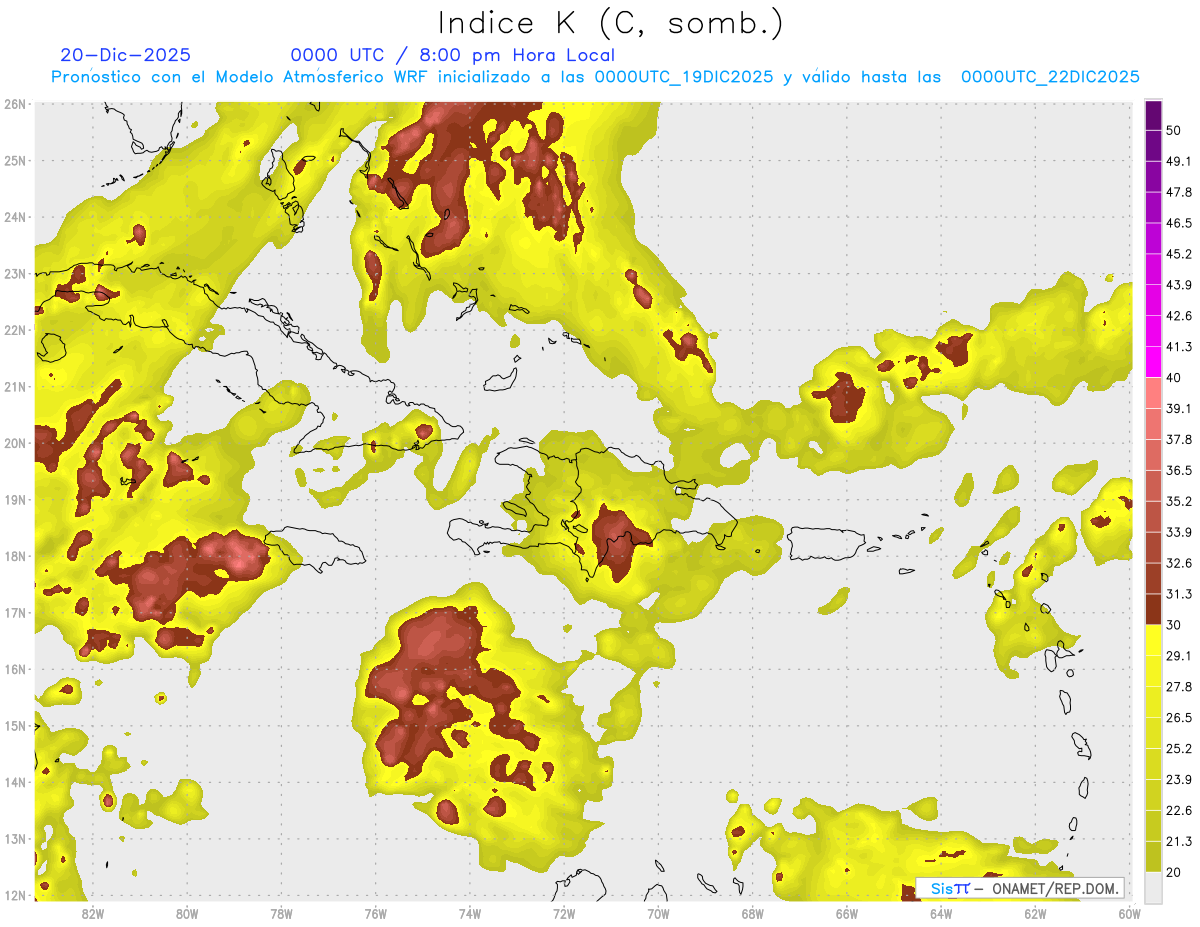
Task: Click the longitude label '60W'
Action: 1129,914
